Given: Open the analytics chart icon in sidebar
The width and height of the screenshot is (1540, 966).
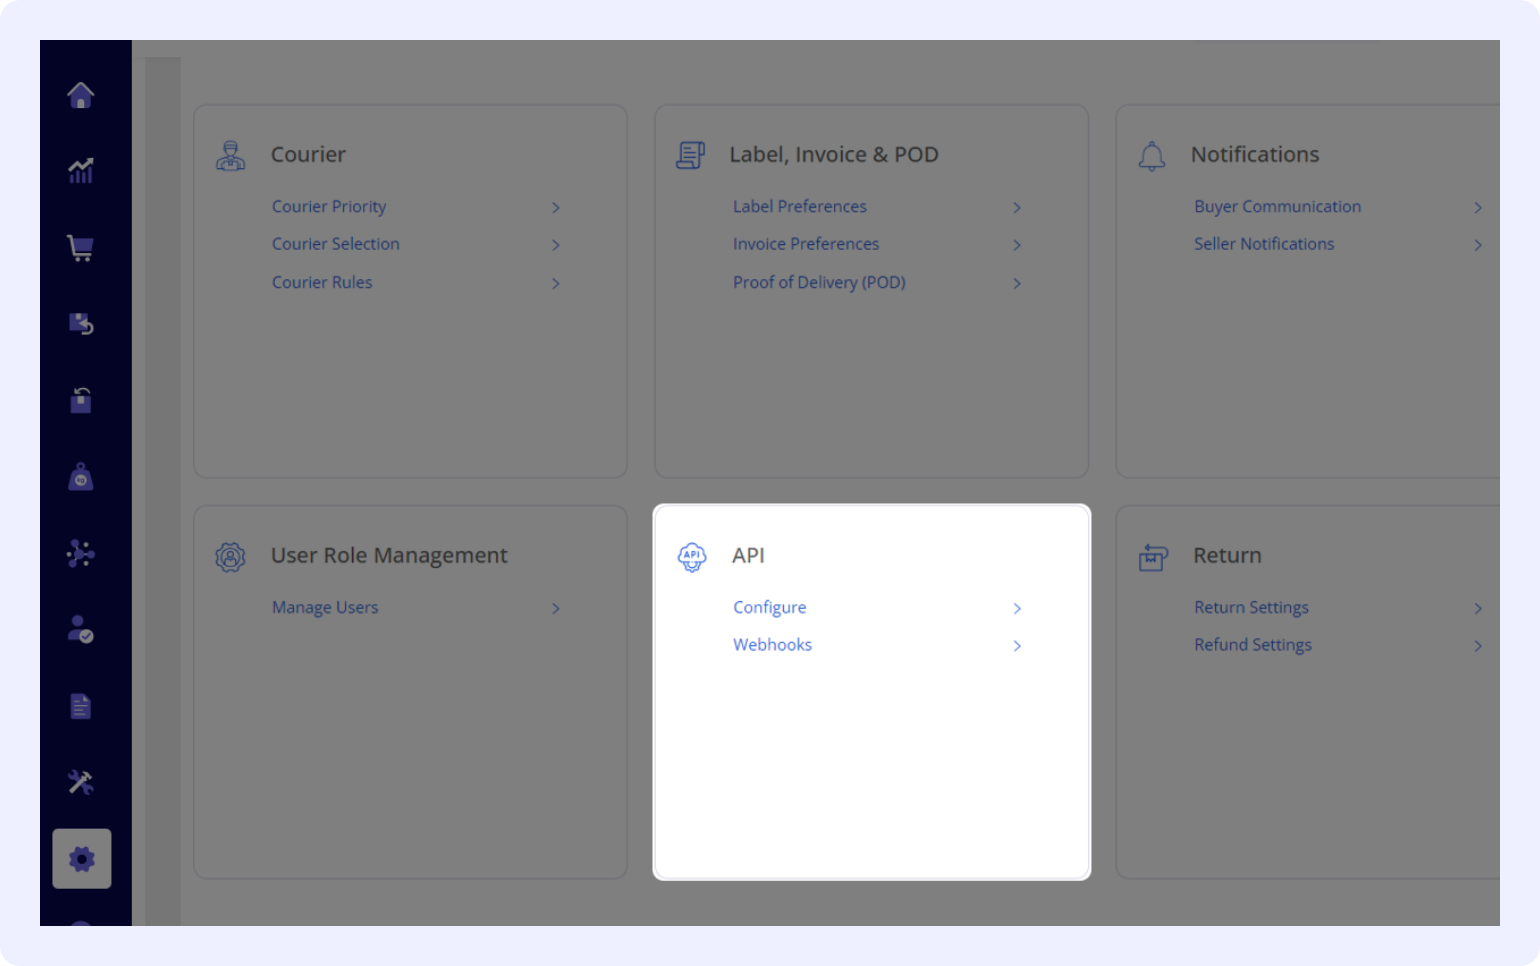Looking at the screenshot, I should [81, 171].
